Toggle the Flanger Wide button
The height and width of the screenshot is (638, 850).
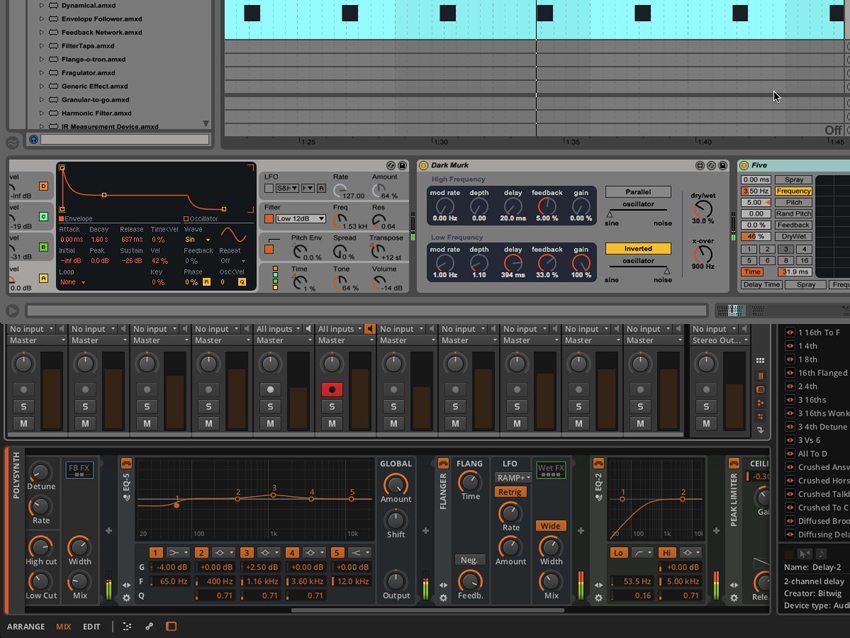550,526
